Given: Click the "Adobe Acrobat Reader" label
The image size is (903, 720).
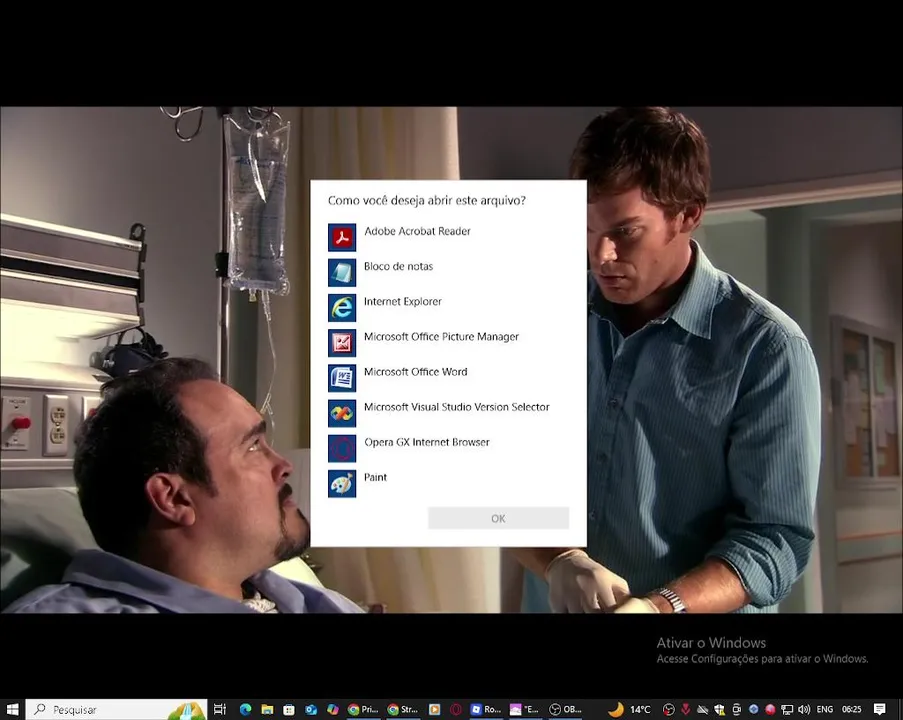Looking at the screenshot, I should (x=418, y=231).
